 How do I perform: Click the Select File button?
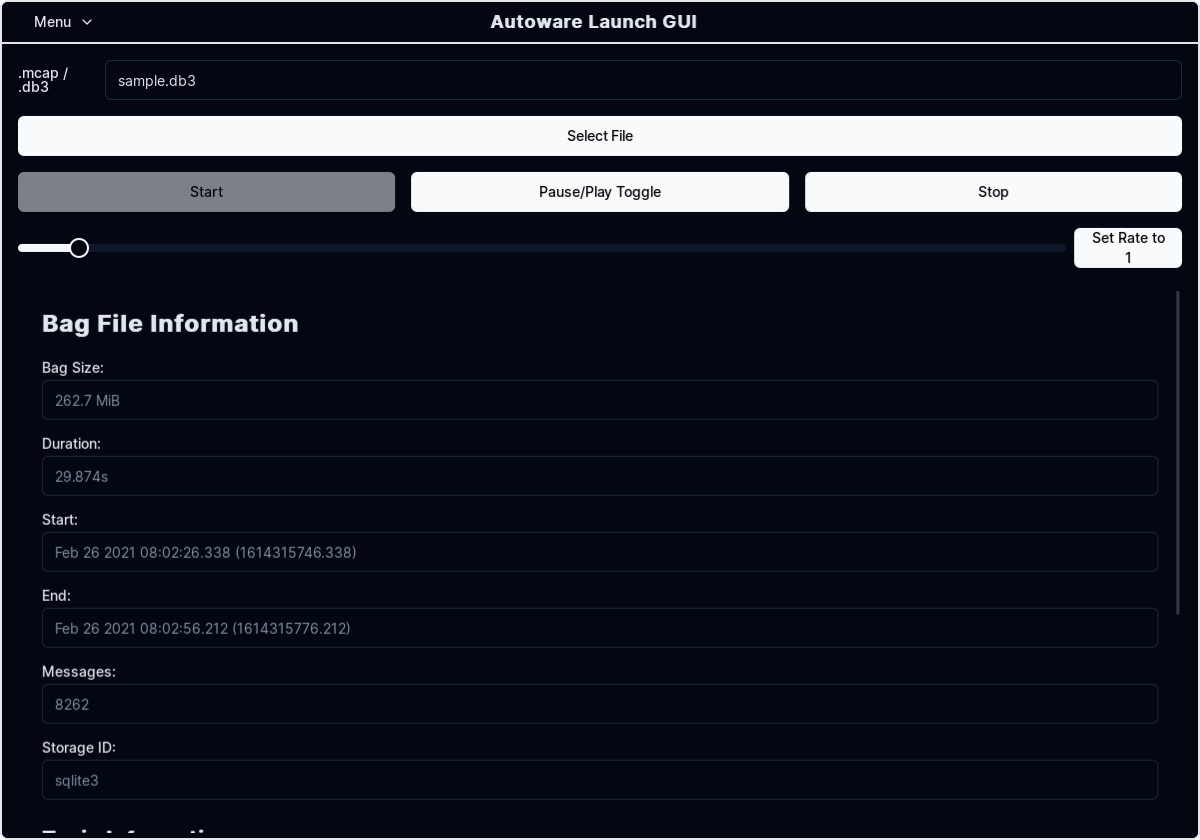pos(599,136)
